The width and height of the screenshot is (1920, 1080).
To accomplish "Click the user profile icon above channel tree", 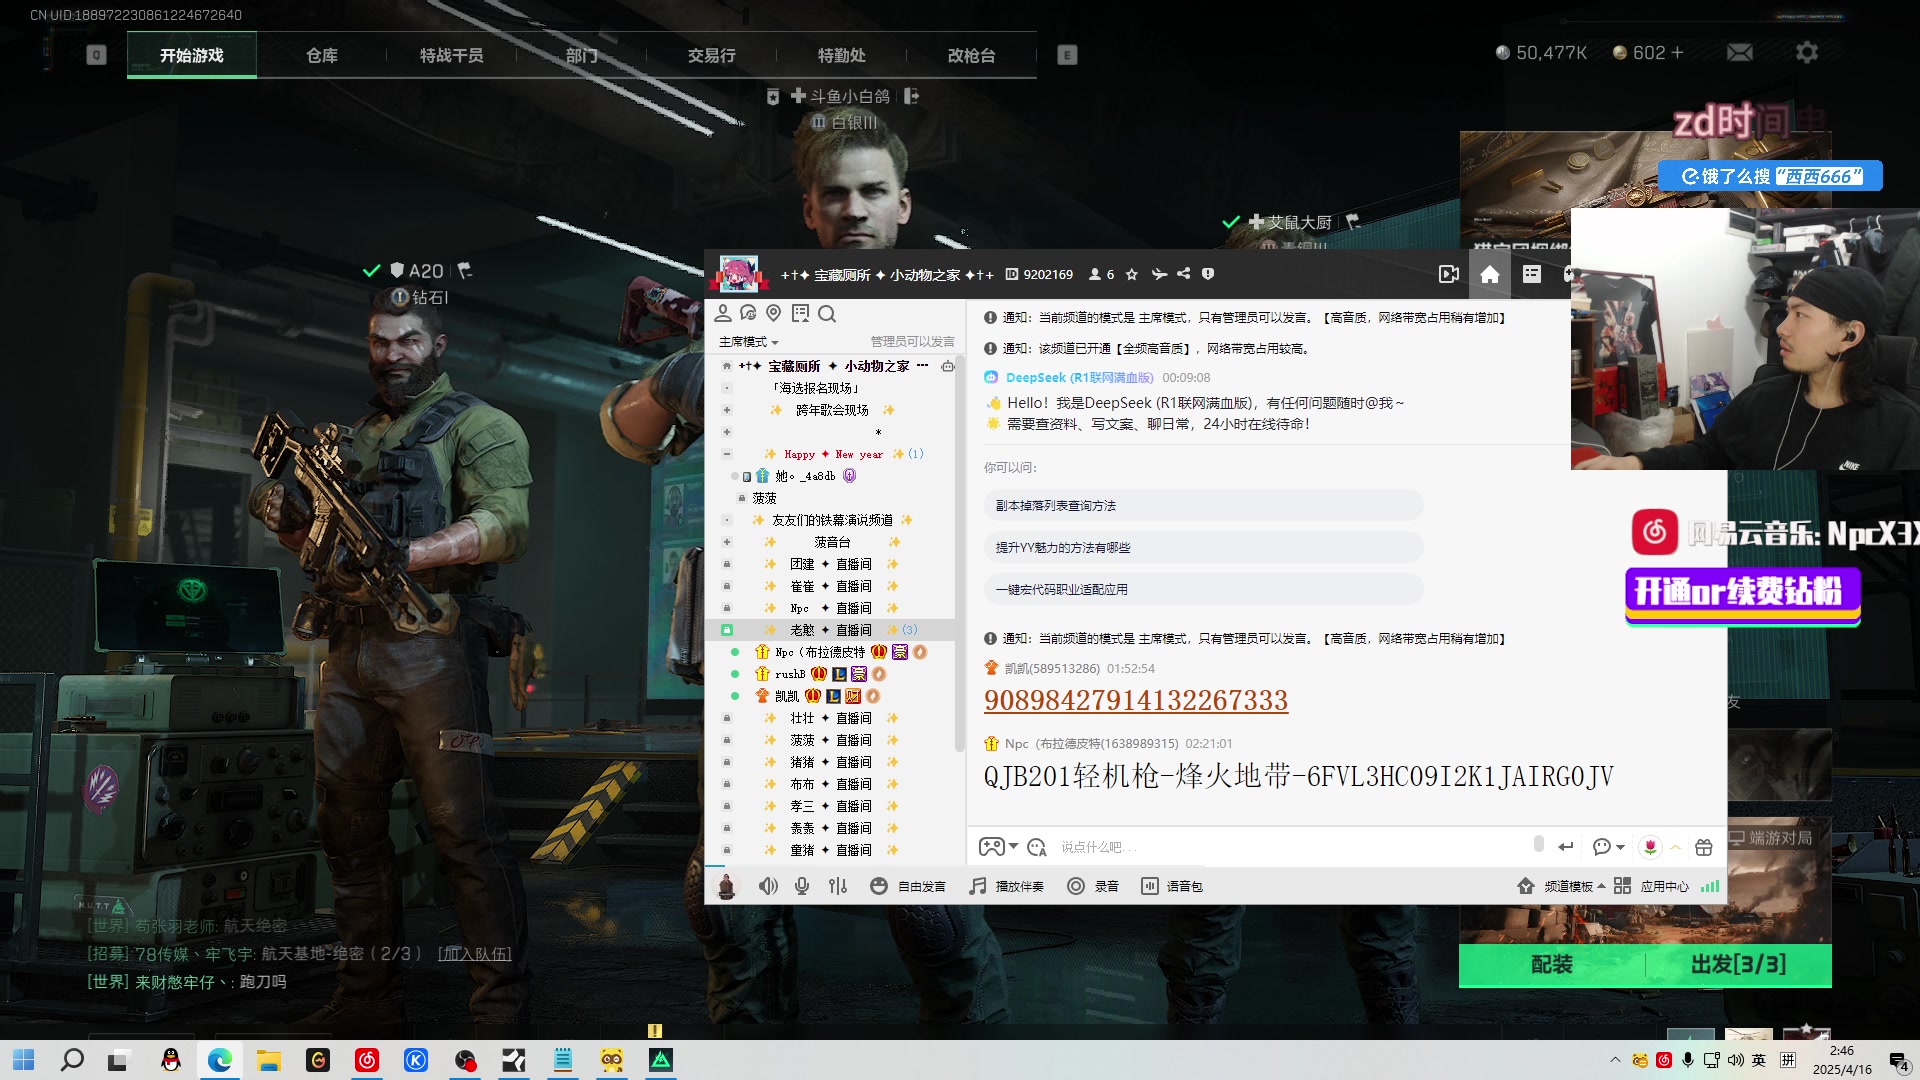I will point(722,314).
